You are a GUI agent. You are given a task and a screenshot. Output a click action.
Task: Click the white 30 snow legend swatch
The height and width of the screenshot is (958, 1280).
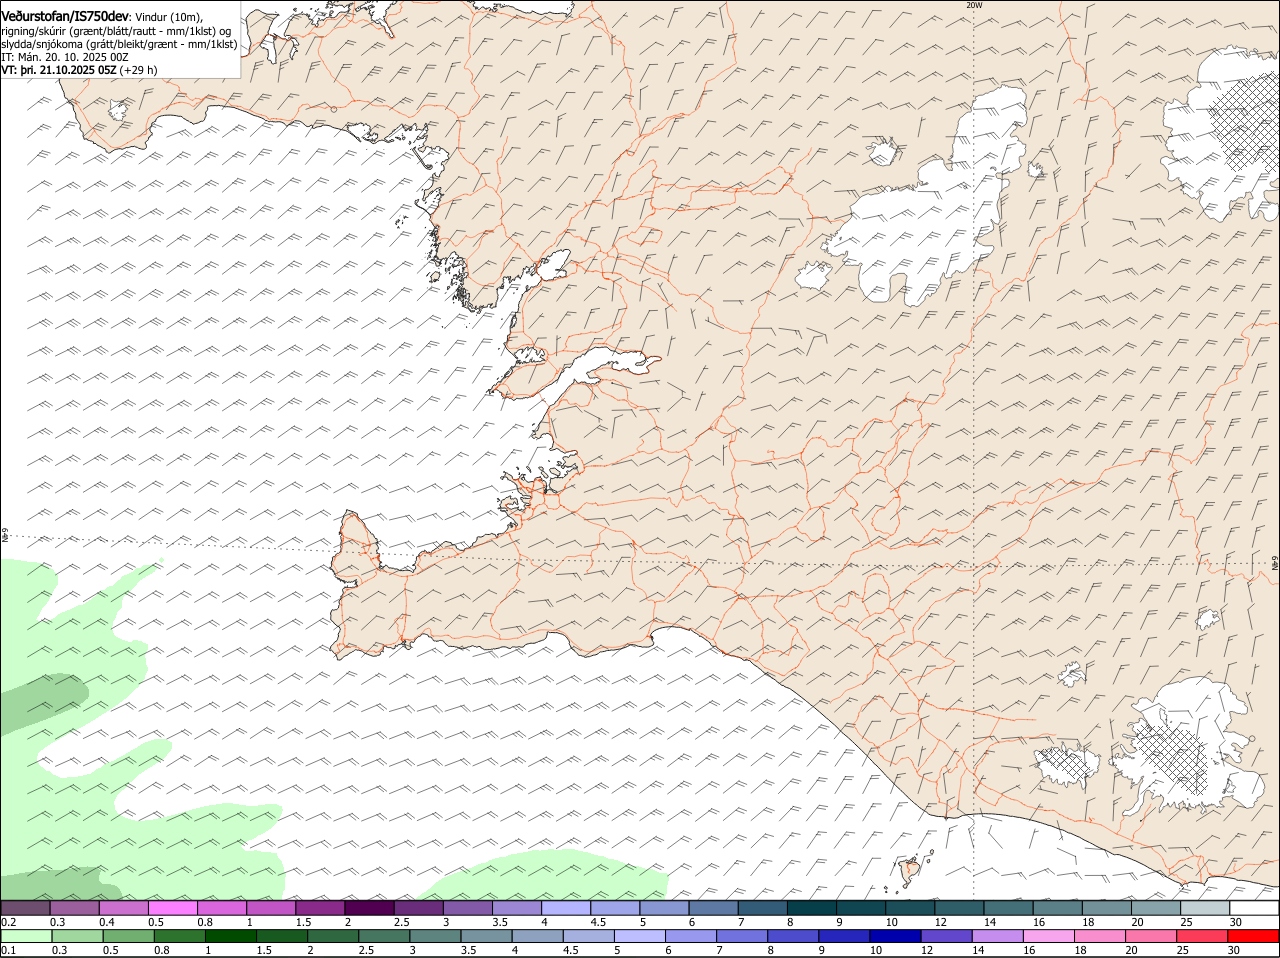point(1254,907)
